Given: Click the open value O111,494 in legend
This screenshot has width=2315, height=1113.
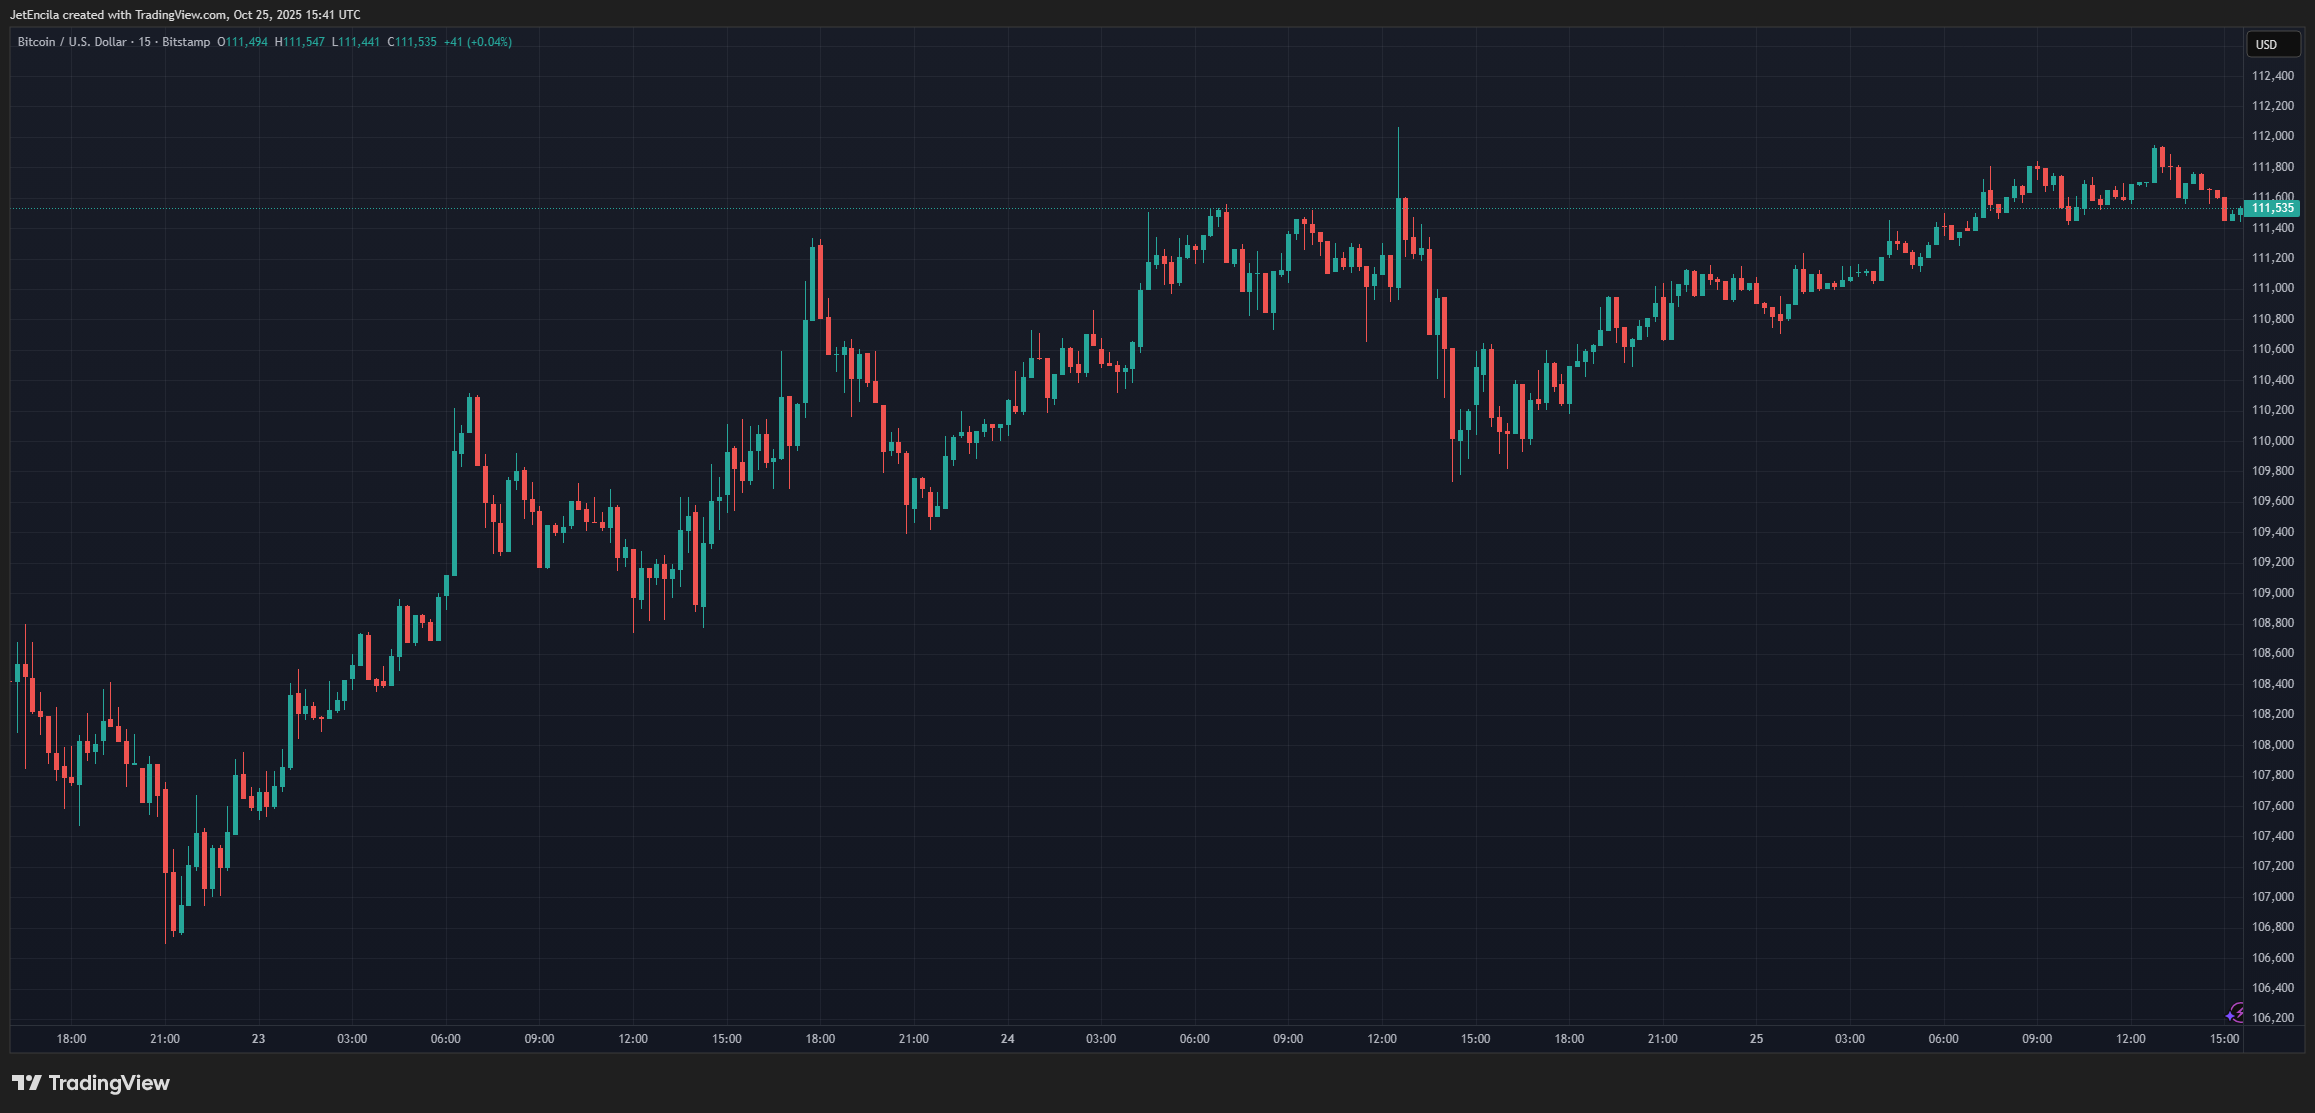Looking at the screenshot, I should point(243,42).
